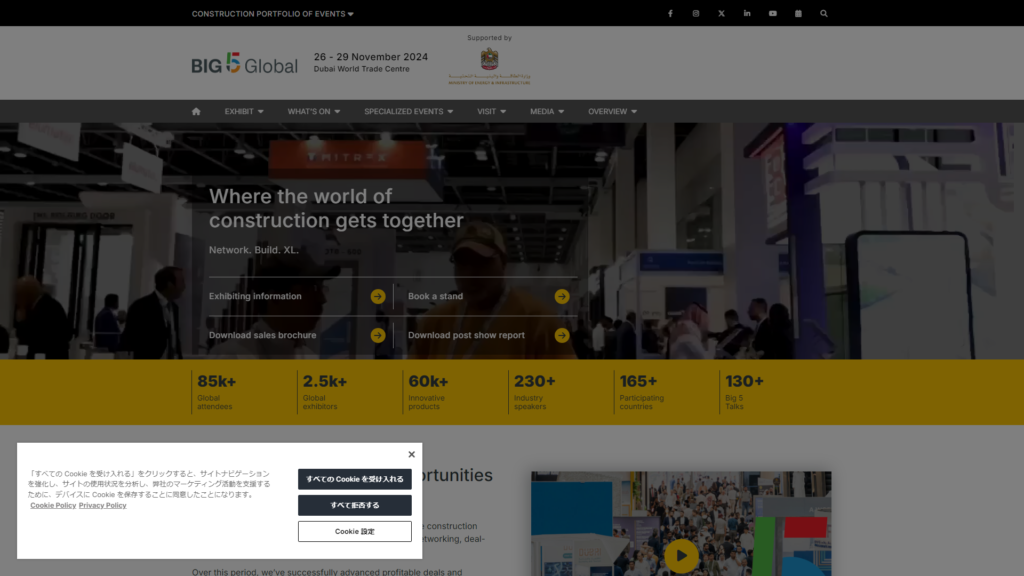Screen dimensions: 1024x576
Task: Expand the Specialized Events menu
Action: pyautogui.click(x=408, y=112)
